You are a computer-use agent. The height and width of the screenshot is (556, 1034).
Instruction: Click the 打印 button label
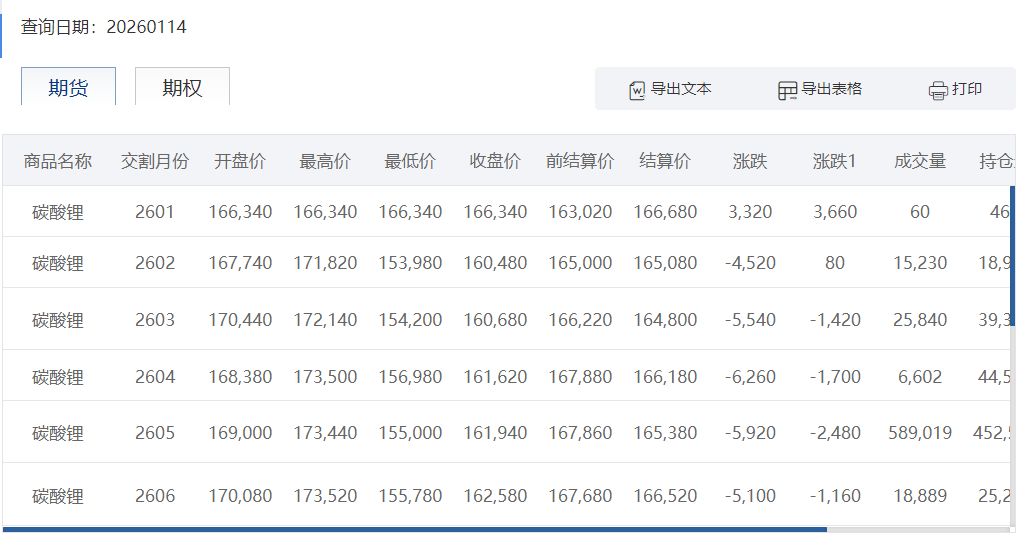point(967,89)
